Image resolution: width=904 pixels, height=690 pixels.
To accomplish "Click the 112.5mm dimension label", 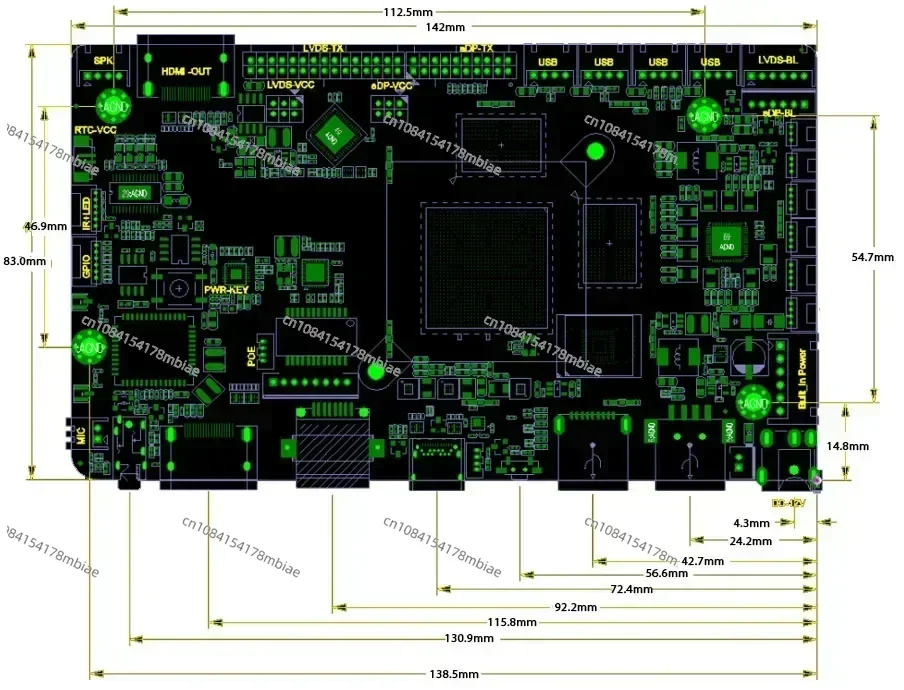I will pyautogui.click(x=408, y=12).
